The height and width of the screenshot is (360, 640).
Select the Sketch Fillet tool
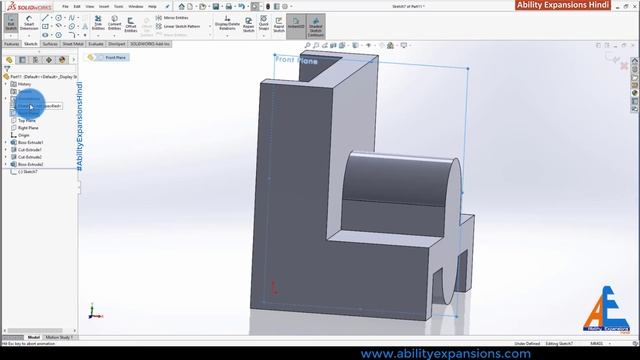[x=71, y=35]
